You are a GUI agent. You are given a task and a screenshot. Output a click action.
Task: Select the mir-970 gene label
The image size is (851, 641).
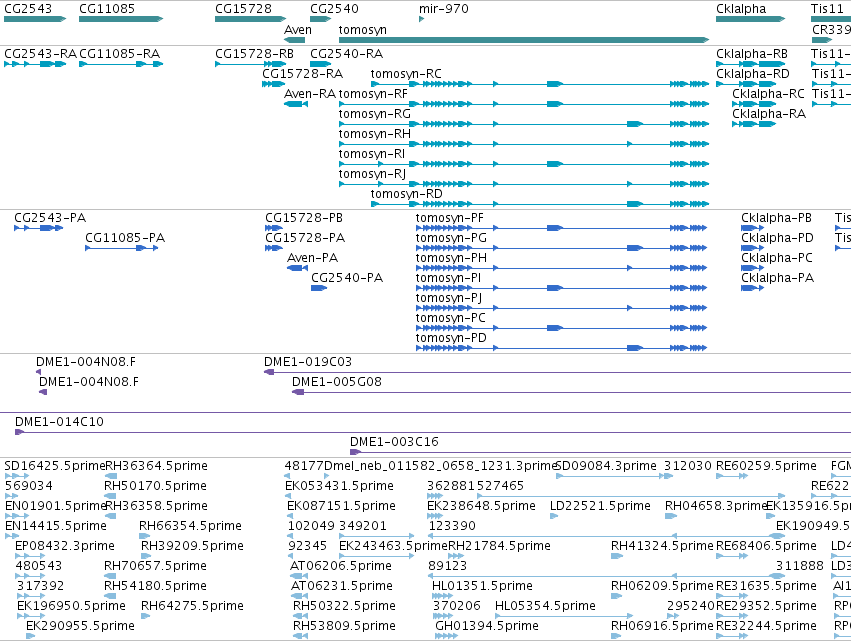point(443,9)
